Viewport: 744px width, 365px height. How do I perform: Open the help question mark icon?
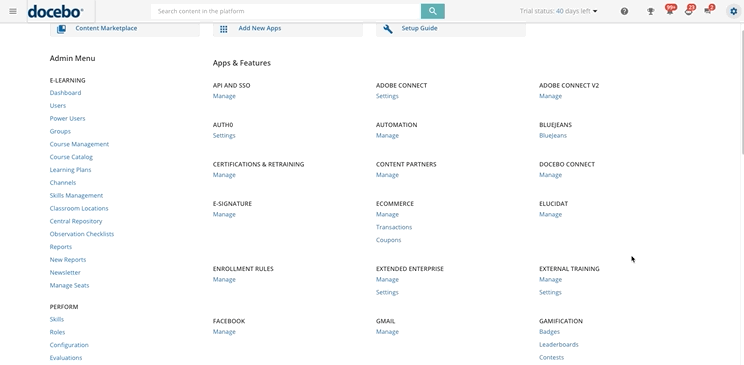(x=624, y=11)
